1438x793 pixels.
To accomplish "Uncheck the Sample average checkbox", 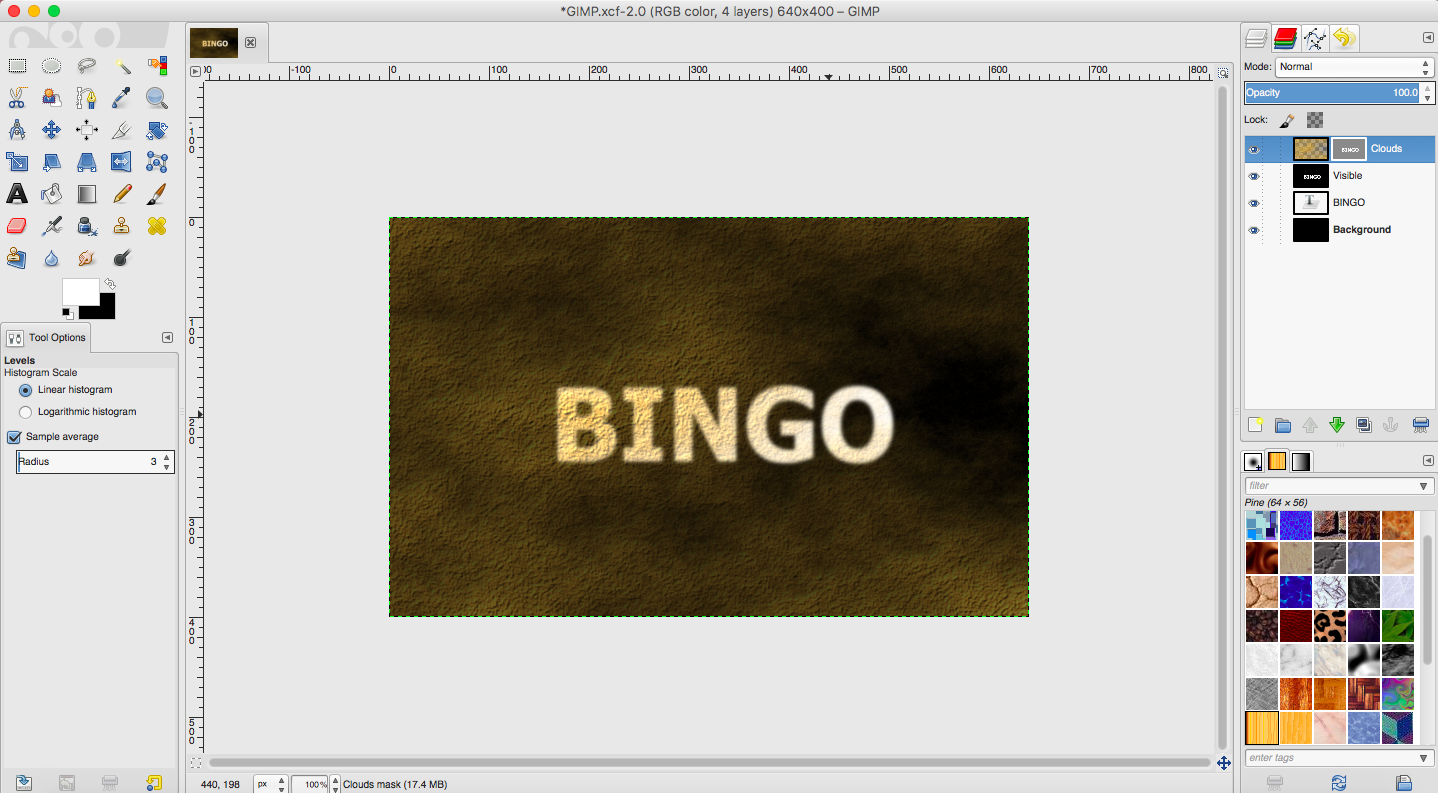I will [x=14, y=437].
